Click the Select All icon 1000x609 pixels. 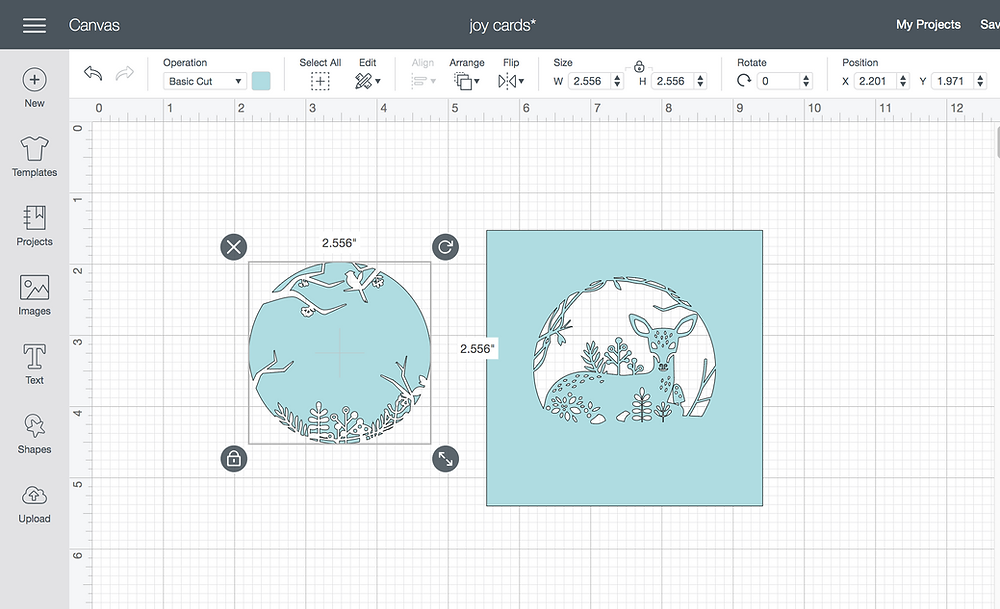pyautogui.click(x=320, y=81)
